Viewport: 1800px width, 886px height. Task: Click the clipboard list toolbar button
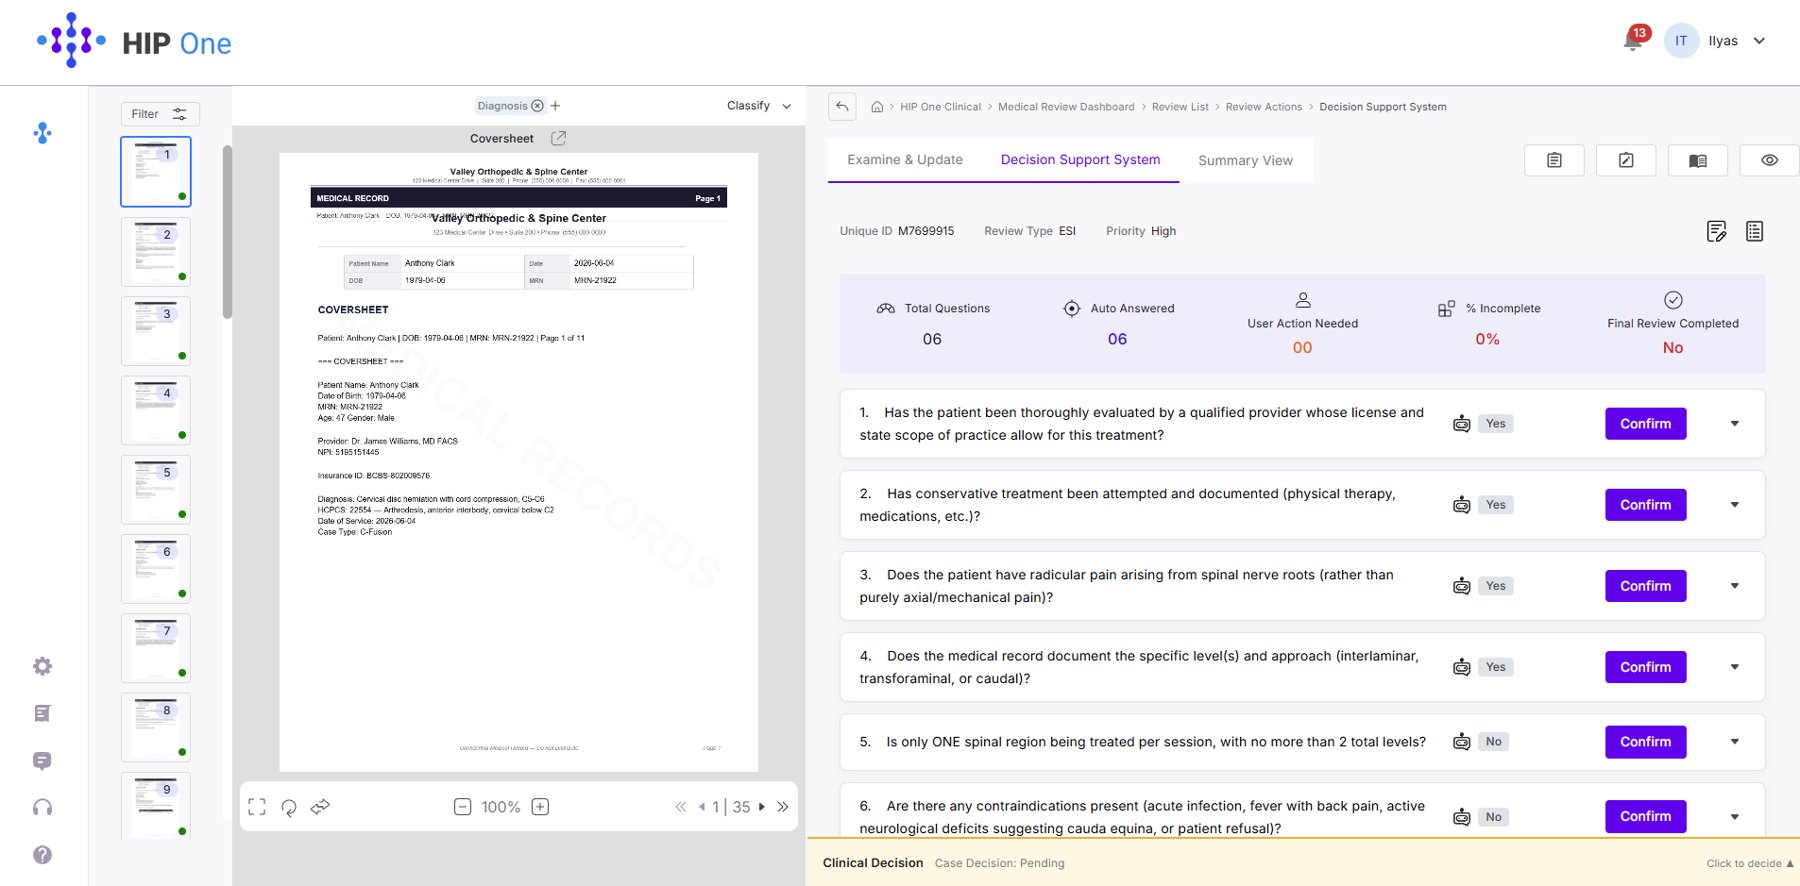click(1554, 160)
